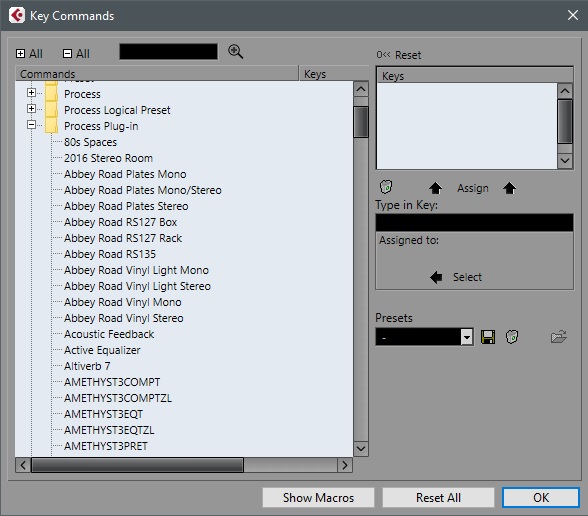Expand the Process folder

32,92
